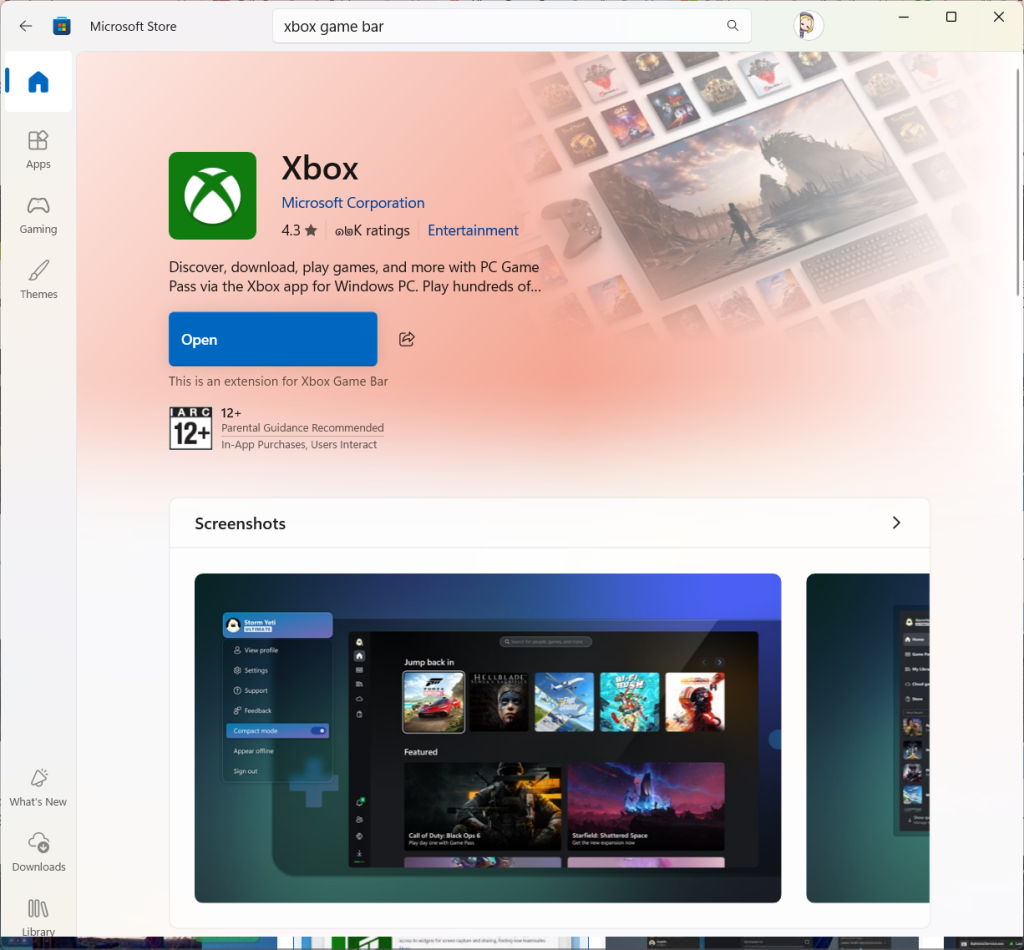The image size is (1024, 950).
Task: Open the second partially visible screenshot
Action: point(867,738)
